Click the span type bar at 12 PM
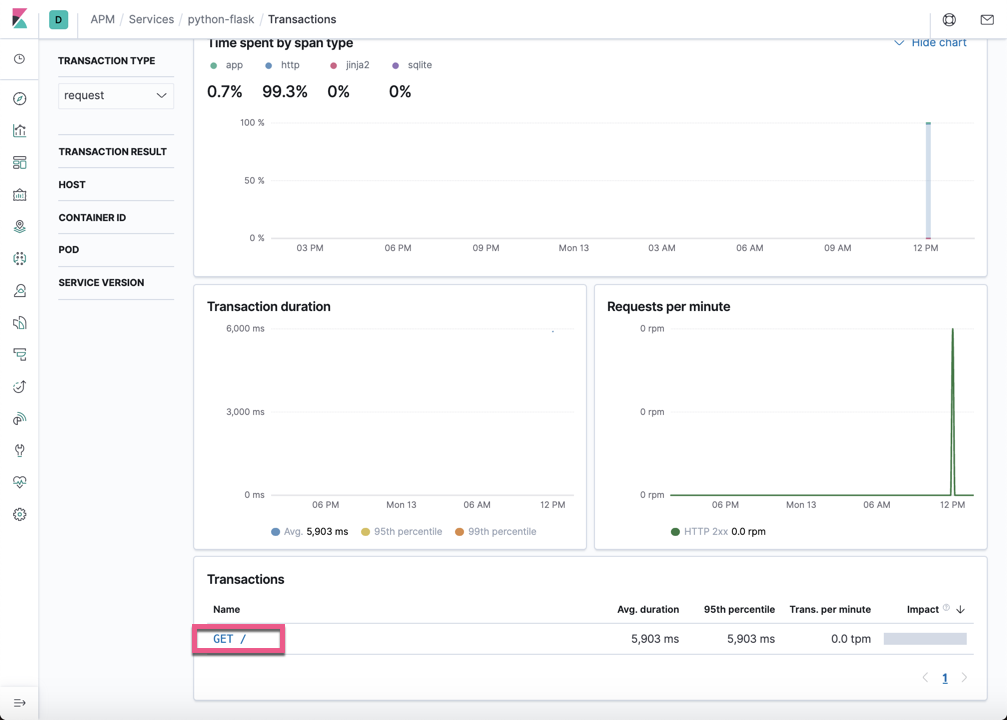 pyautogui.click(x=928, y=180)
